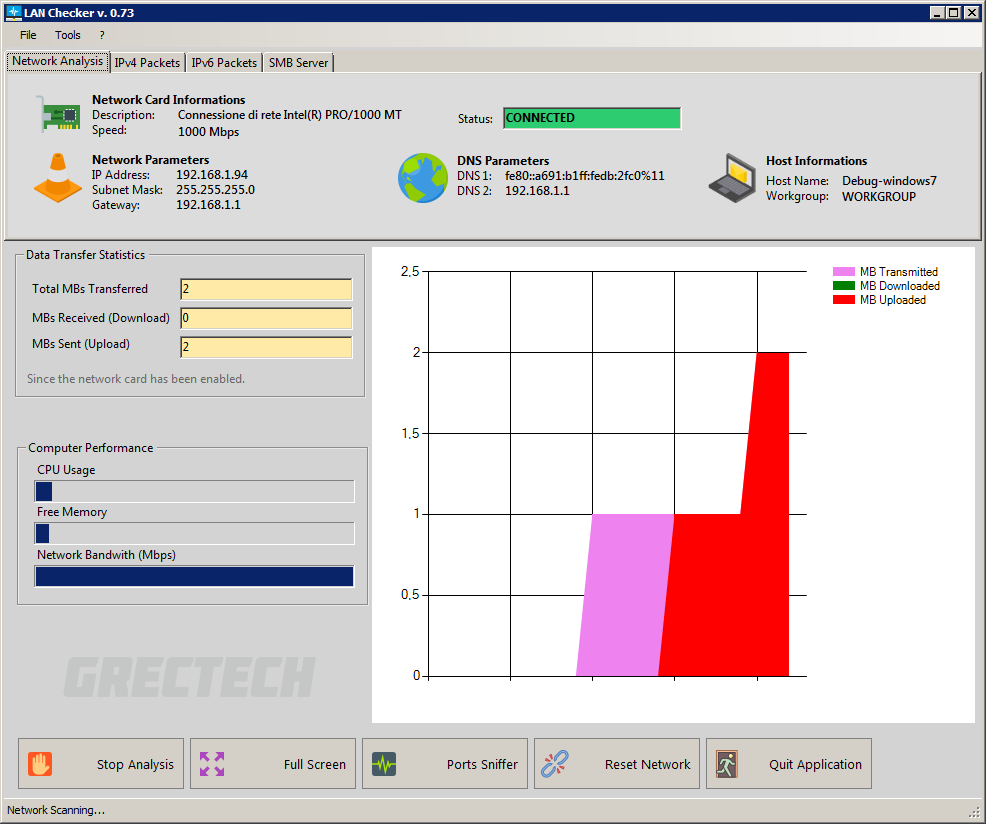Click the Intel PRO/1000 MT description text
986x824 pixels.
tap(289, 115)
